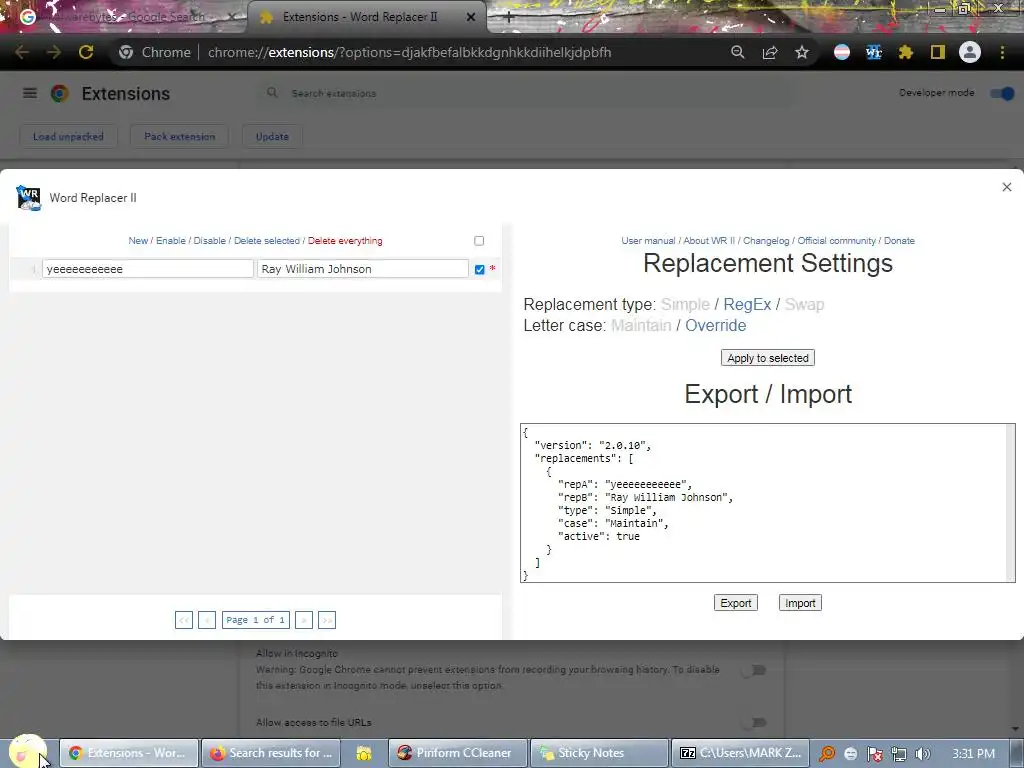Open the Donate link

[899, 241]
